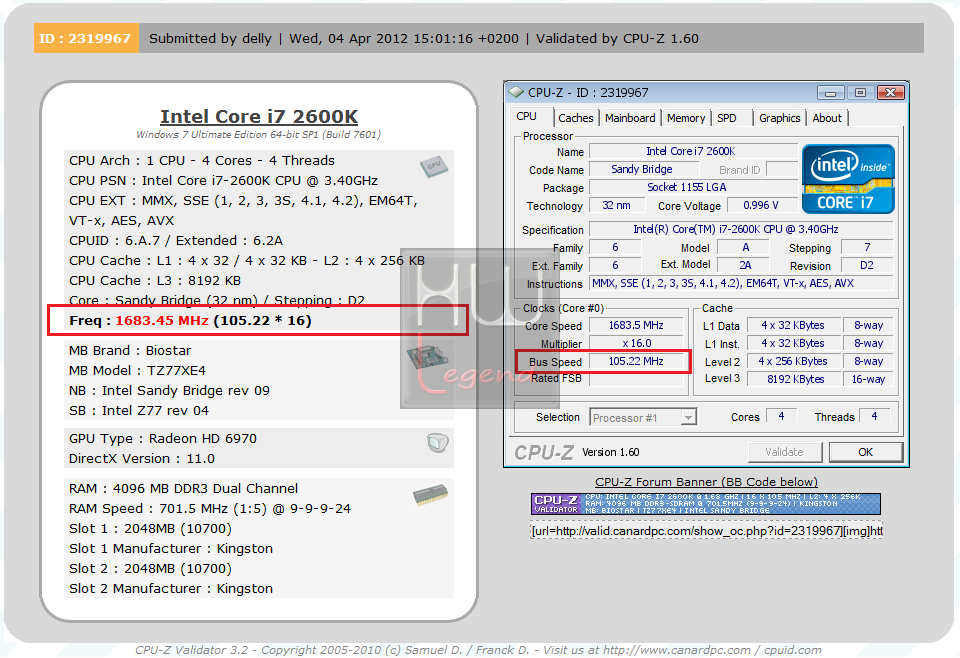Image resolution: width=960 pixels, height=658 pixels.
Task: Click the Level 3 value 8192 KBytes
Action: [x=792, y=379]
